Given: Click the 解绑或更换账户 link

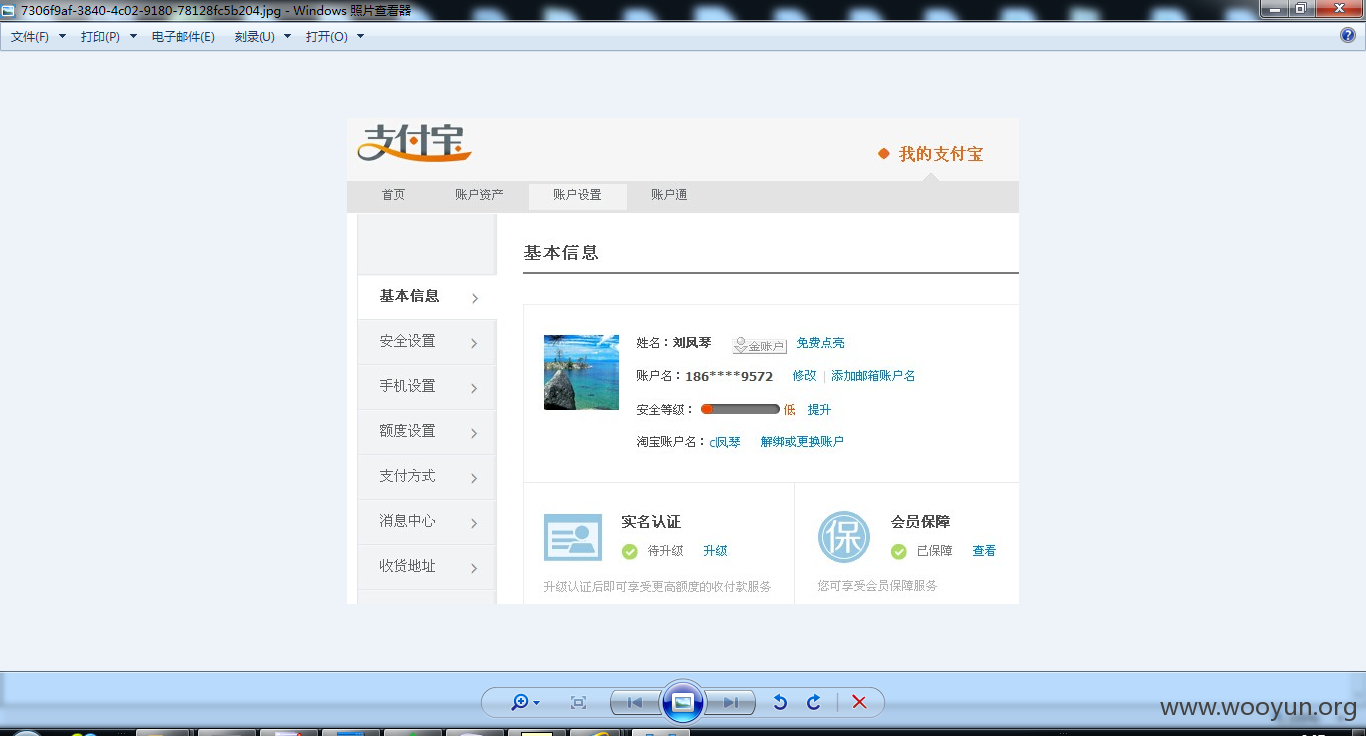Looking at the screenshot, I should (802, 442).
